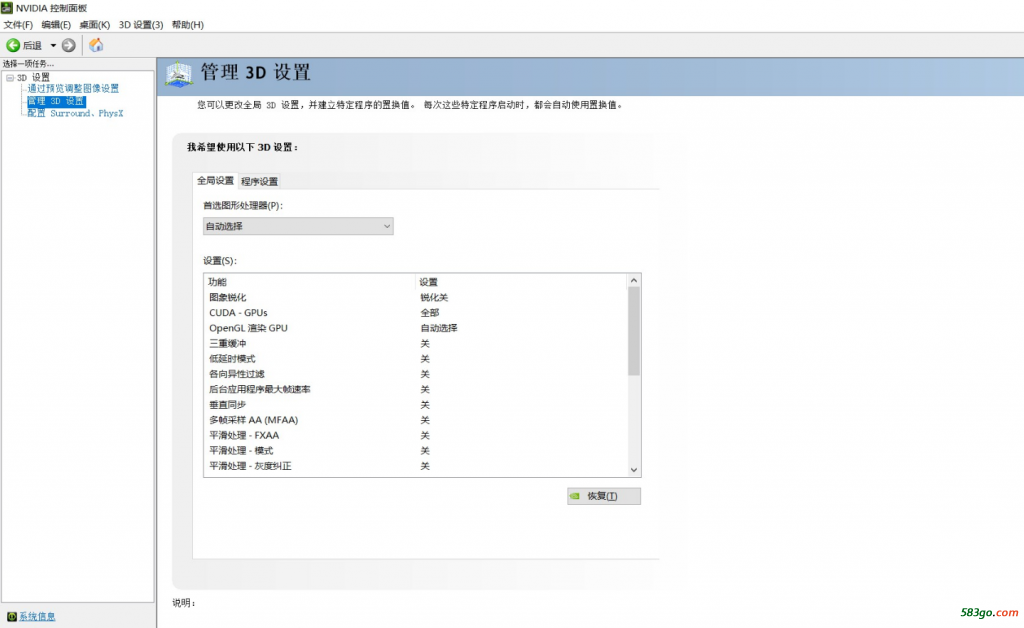Select the 各向异性过滤 setting row
1024x628 pixels.
point(415,374)
